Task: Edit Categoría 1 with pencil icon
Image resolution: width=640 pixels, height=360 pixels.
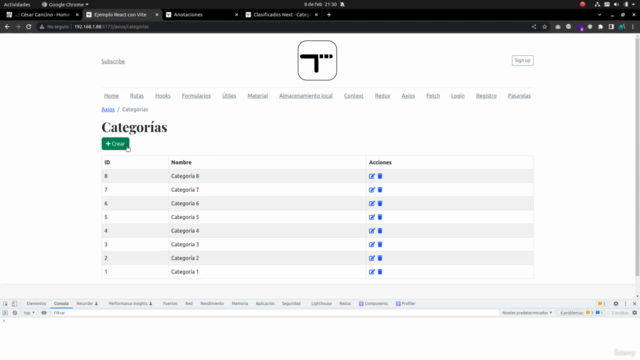Action: tap(371, 272)
